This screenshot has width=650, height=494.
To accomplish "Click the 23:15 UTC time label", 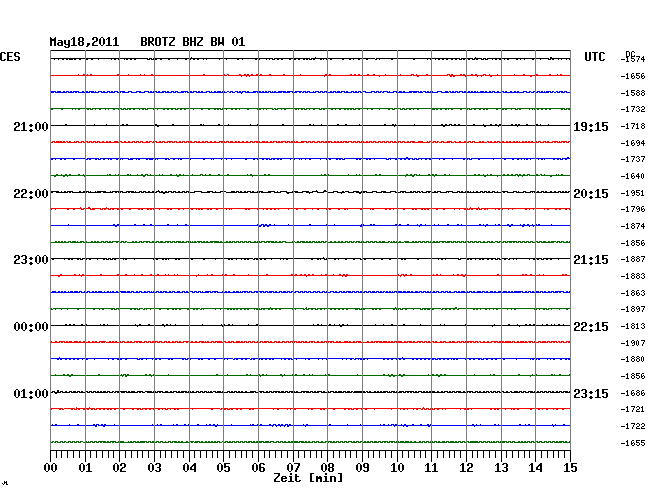I will (x=590, y=393).
